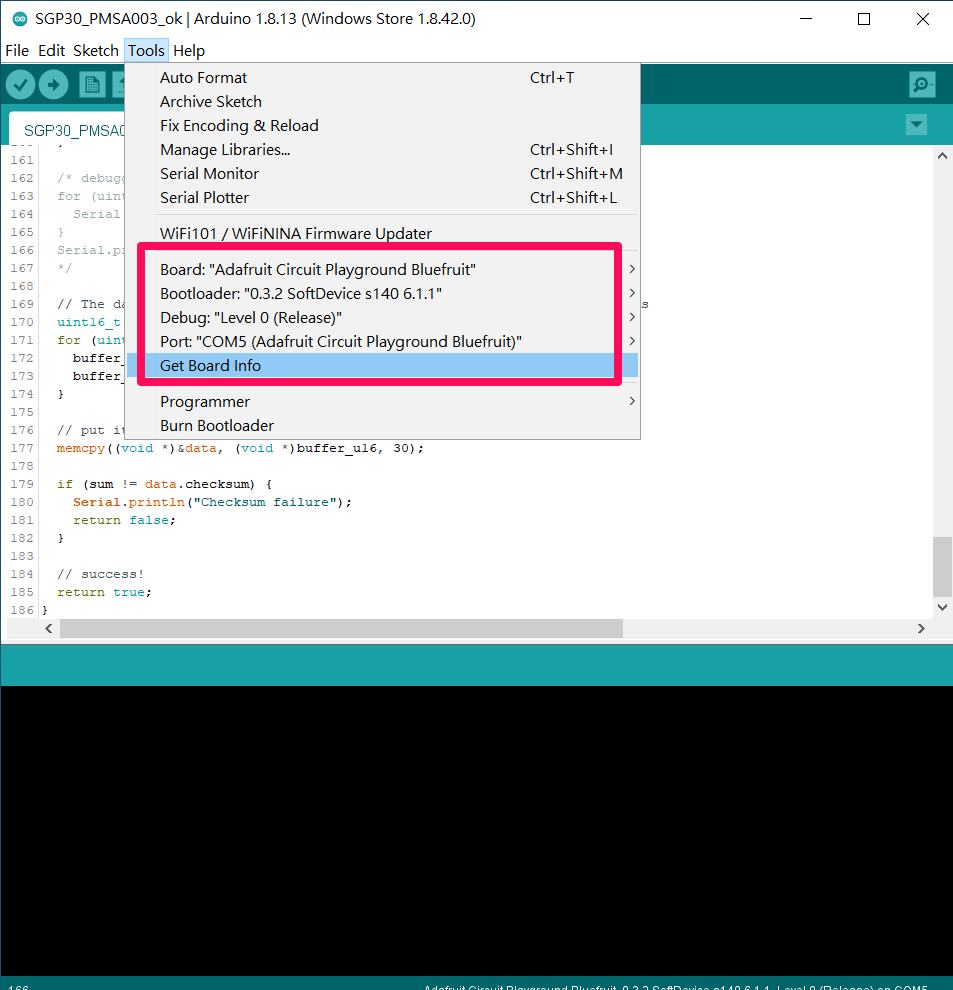Screen dimensions: 953x990
Task: Click the Verify checkmark button
Action: click(21, 84)
